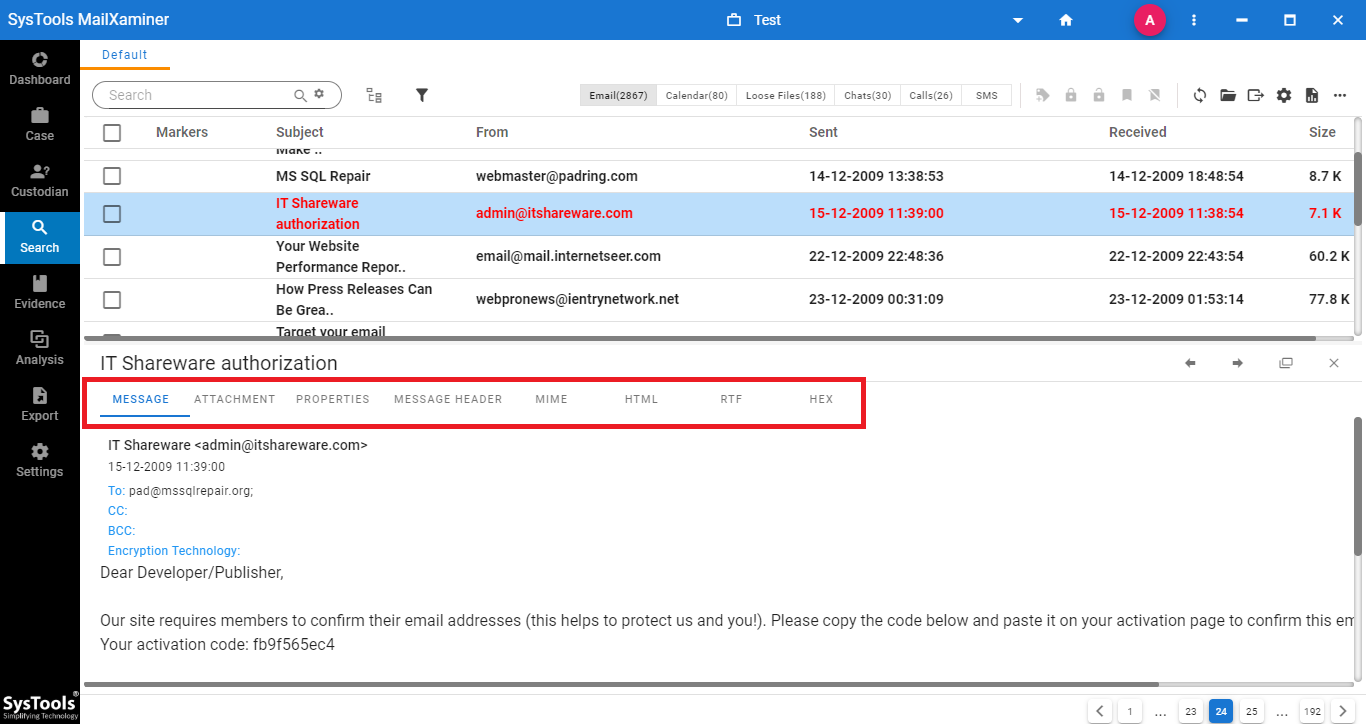1366x724 pixels.
Task: Switch to the Default tab
Action: point(125,55)
